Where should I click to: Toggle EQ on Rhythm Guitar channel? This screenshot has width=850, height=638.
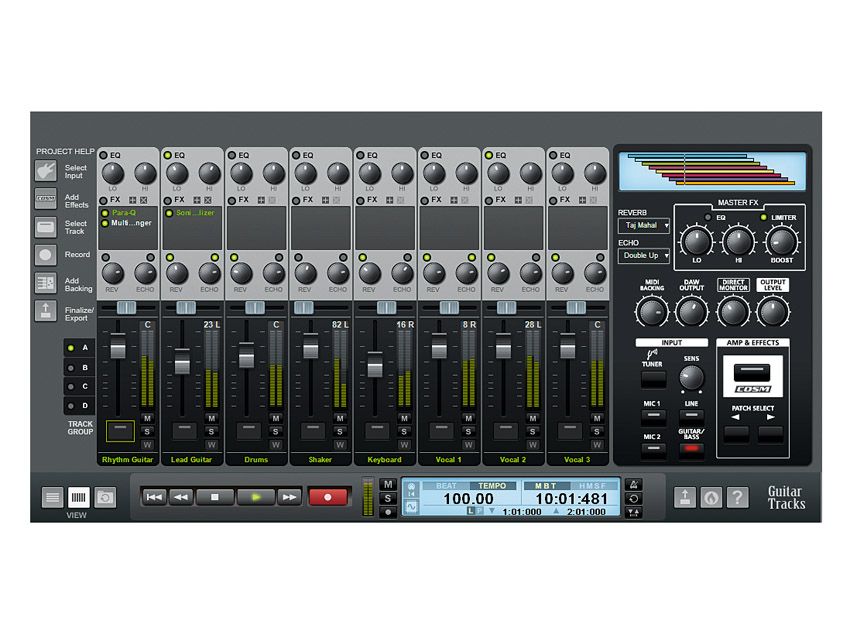click(x=104, y=155)
